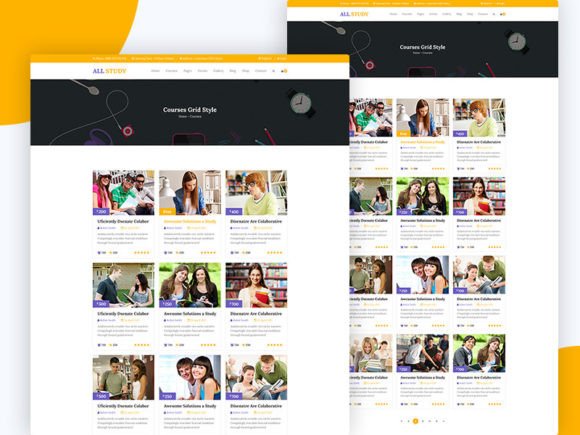
Task: Click the Register link in front page top bar
Action: pyautogui.click(x=266, y=58)
